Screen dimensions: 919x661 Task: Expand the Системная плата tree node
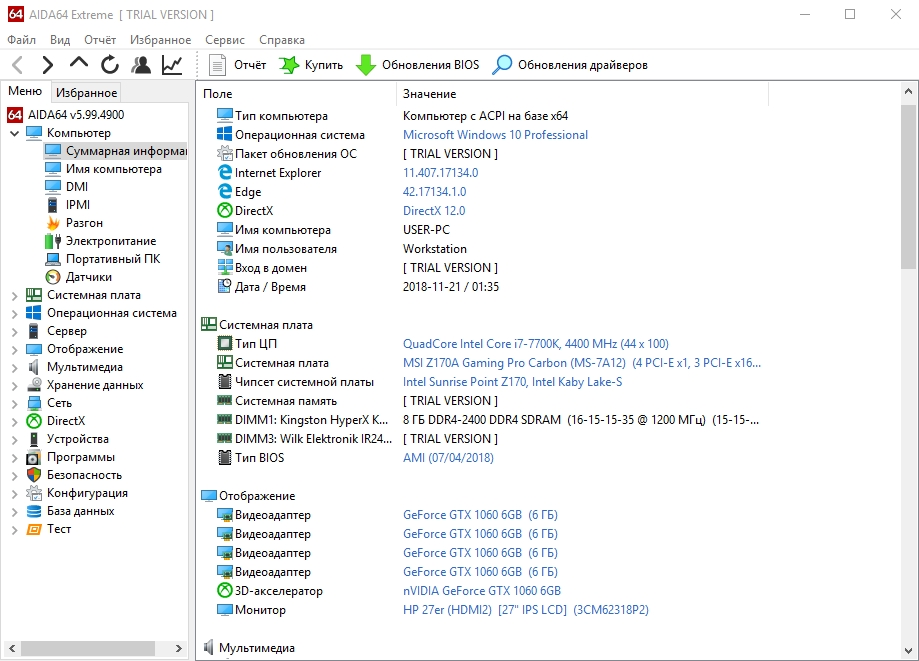[15, 295]
